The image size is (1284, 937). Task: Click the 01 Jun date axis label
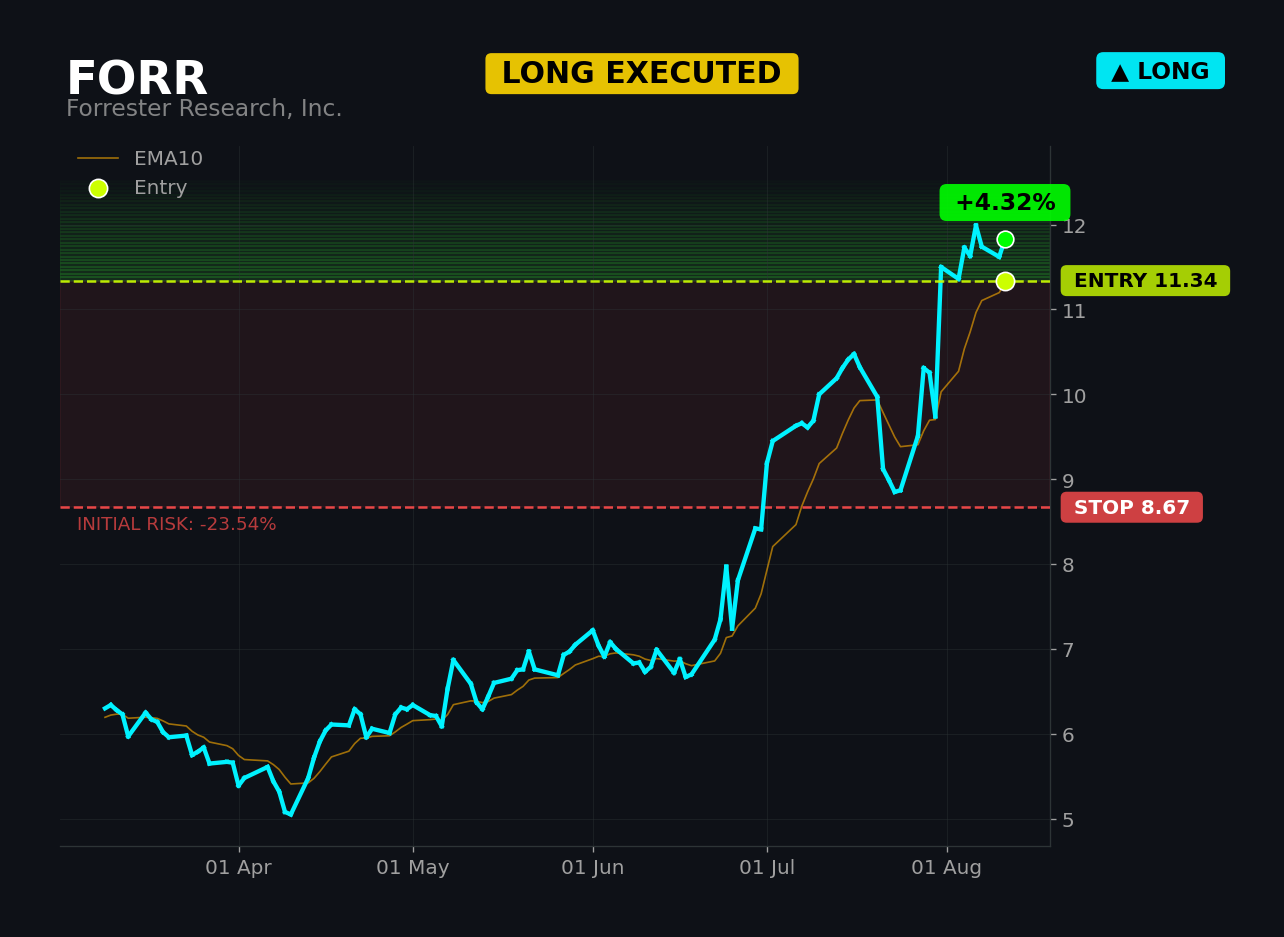[593, 868]
